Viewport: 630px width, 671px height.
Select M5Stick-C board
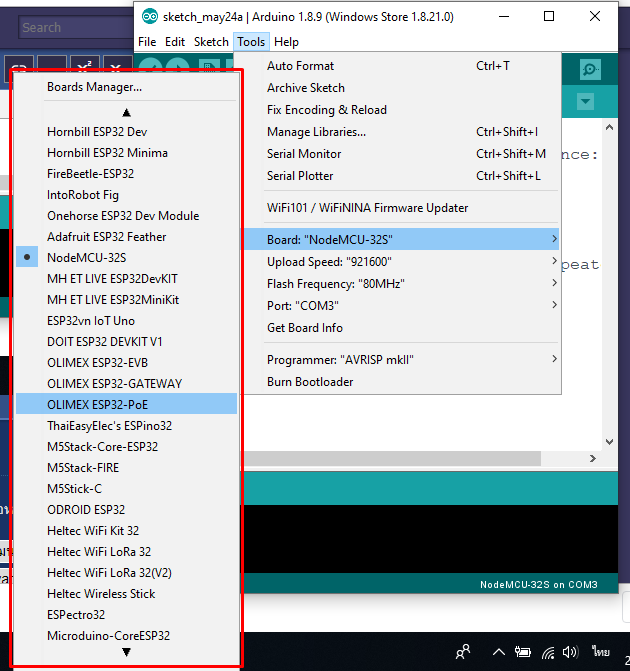click(126, 488)
